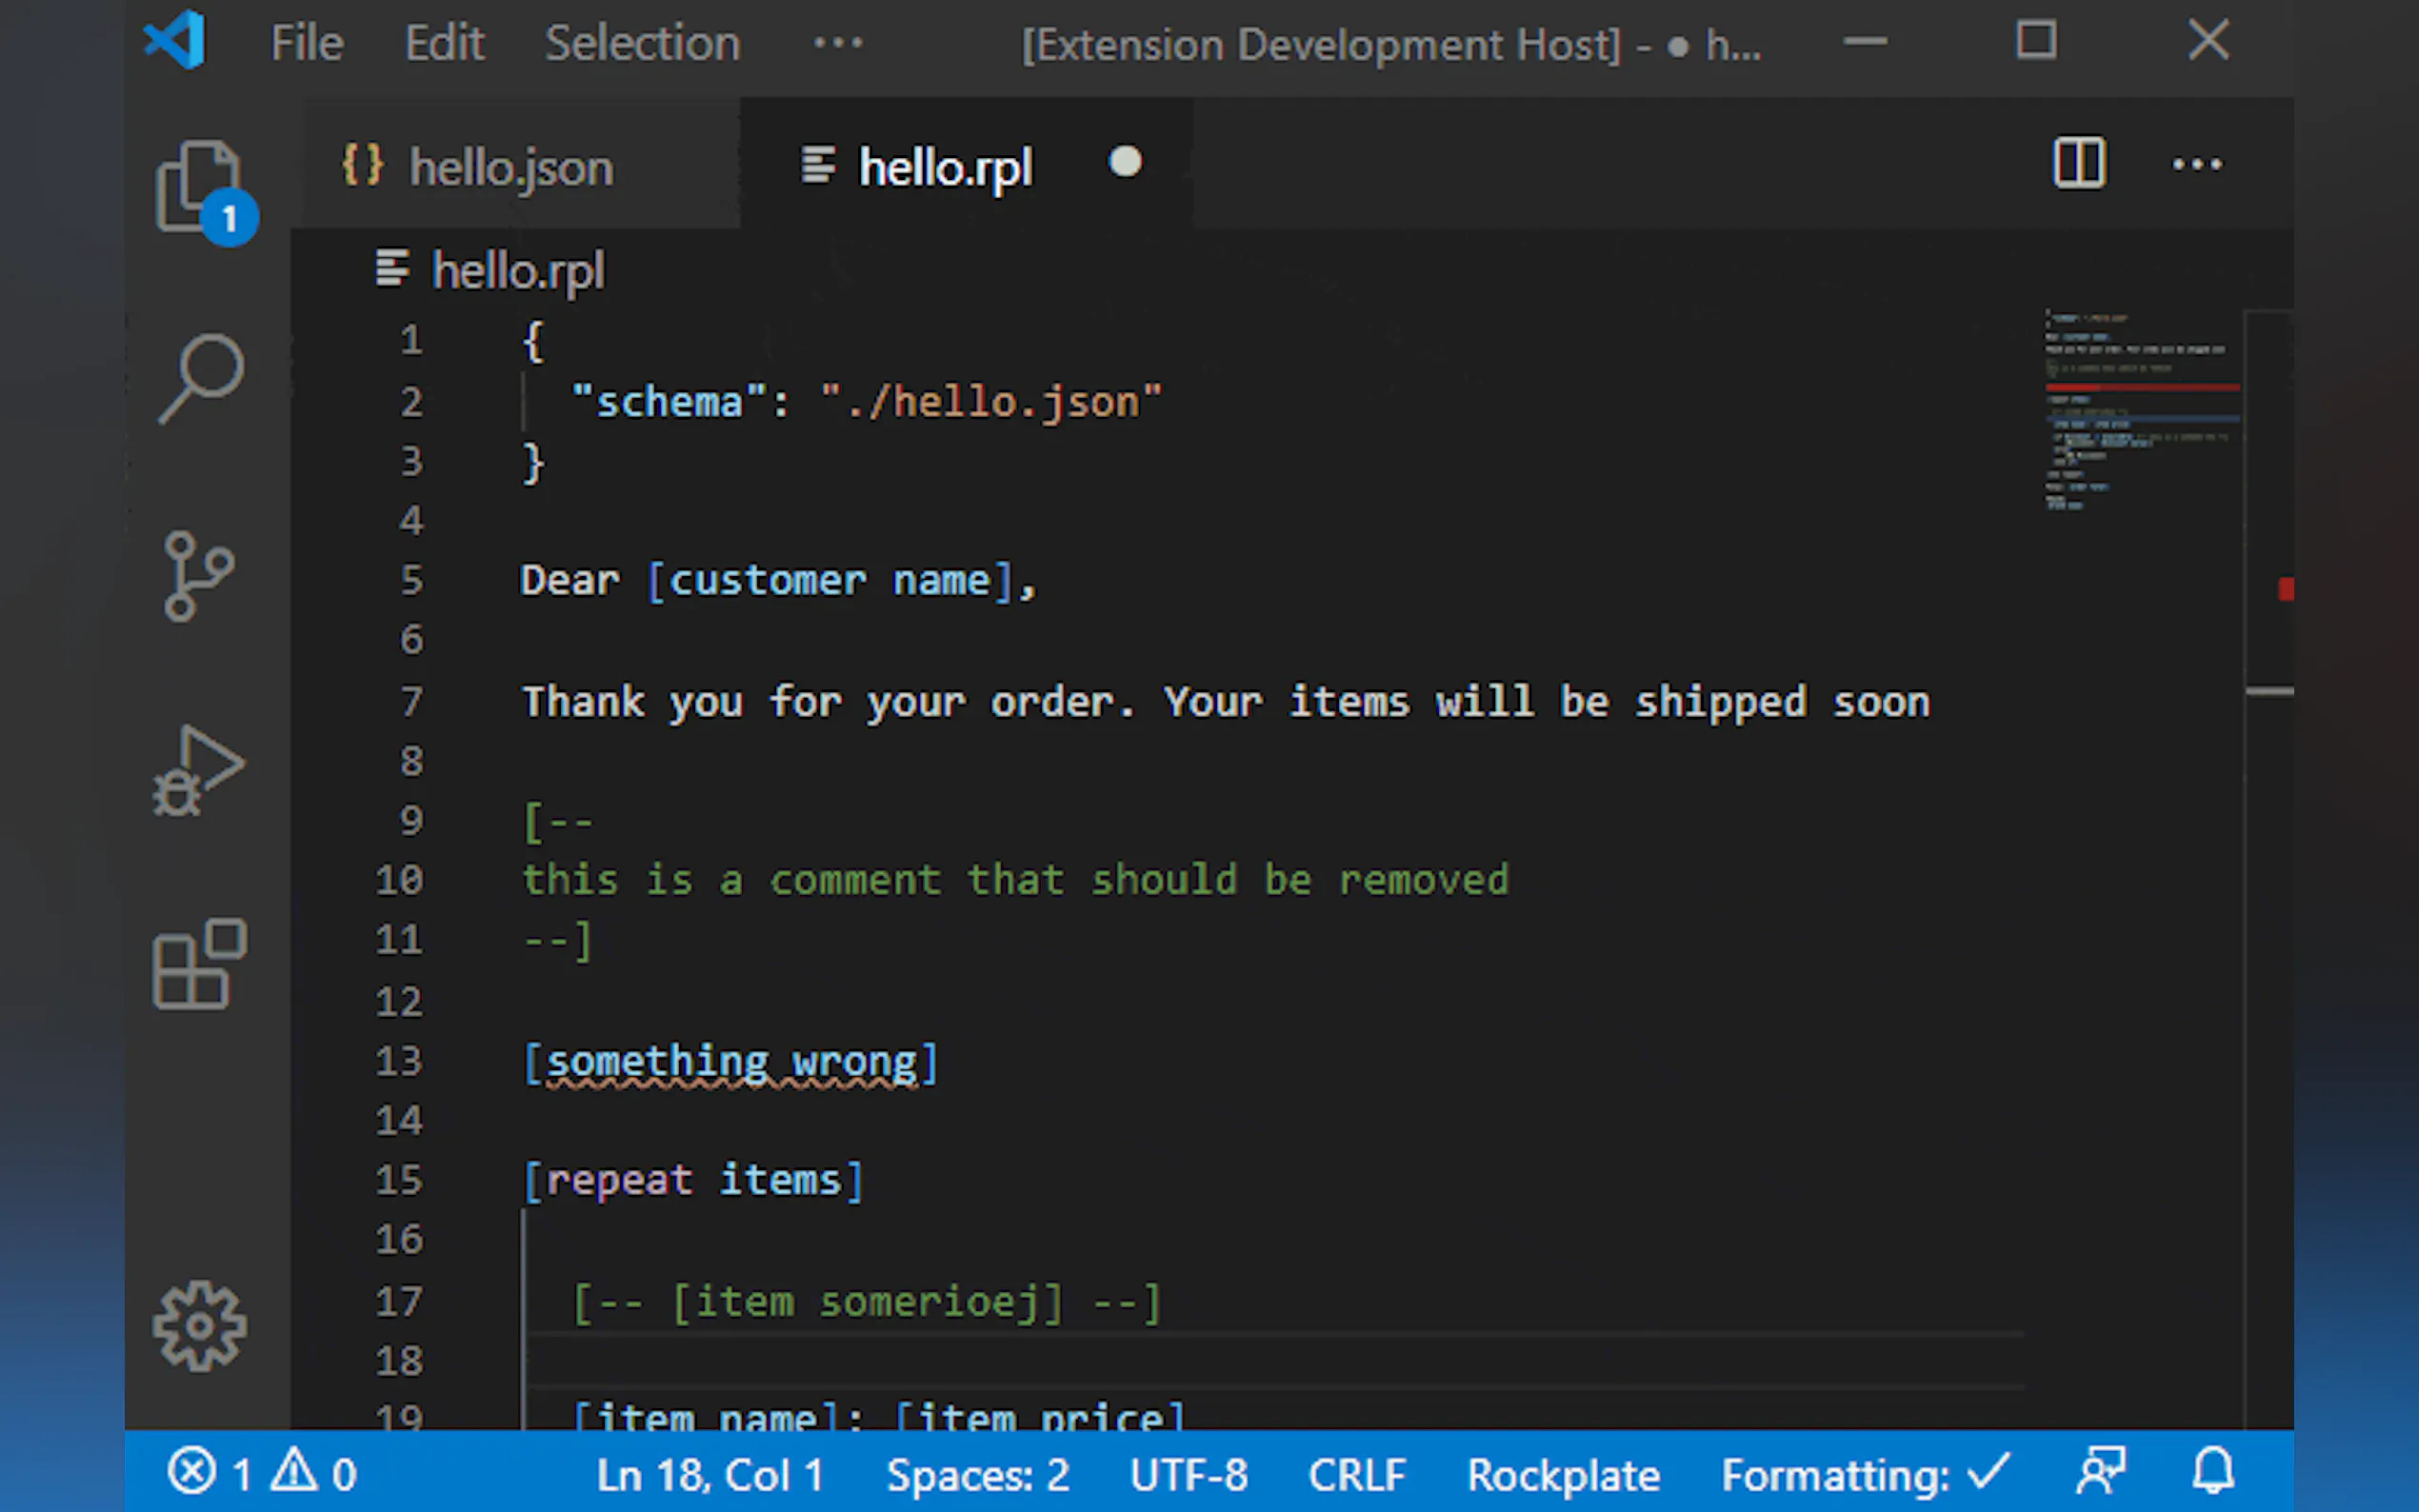Open the Search view in activity bar
Viewport: 2419px width, 1512px height.
tap(200, 378)
